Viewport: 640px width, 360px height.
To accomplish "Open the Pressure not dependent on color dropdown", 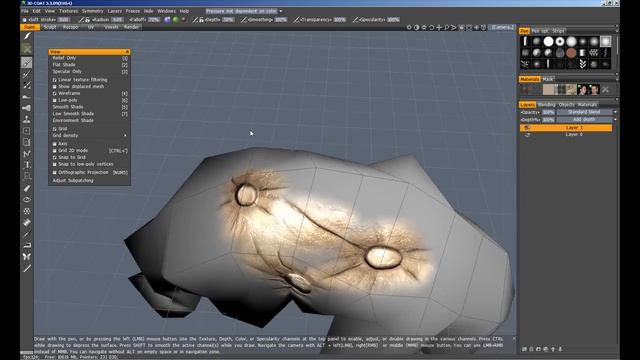I will point(244,11).
